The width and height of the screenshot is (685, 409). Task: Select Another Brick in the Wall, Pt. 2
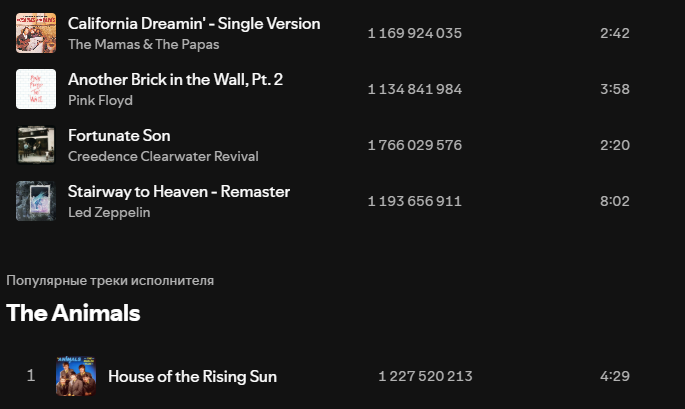coord(175,80)
